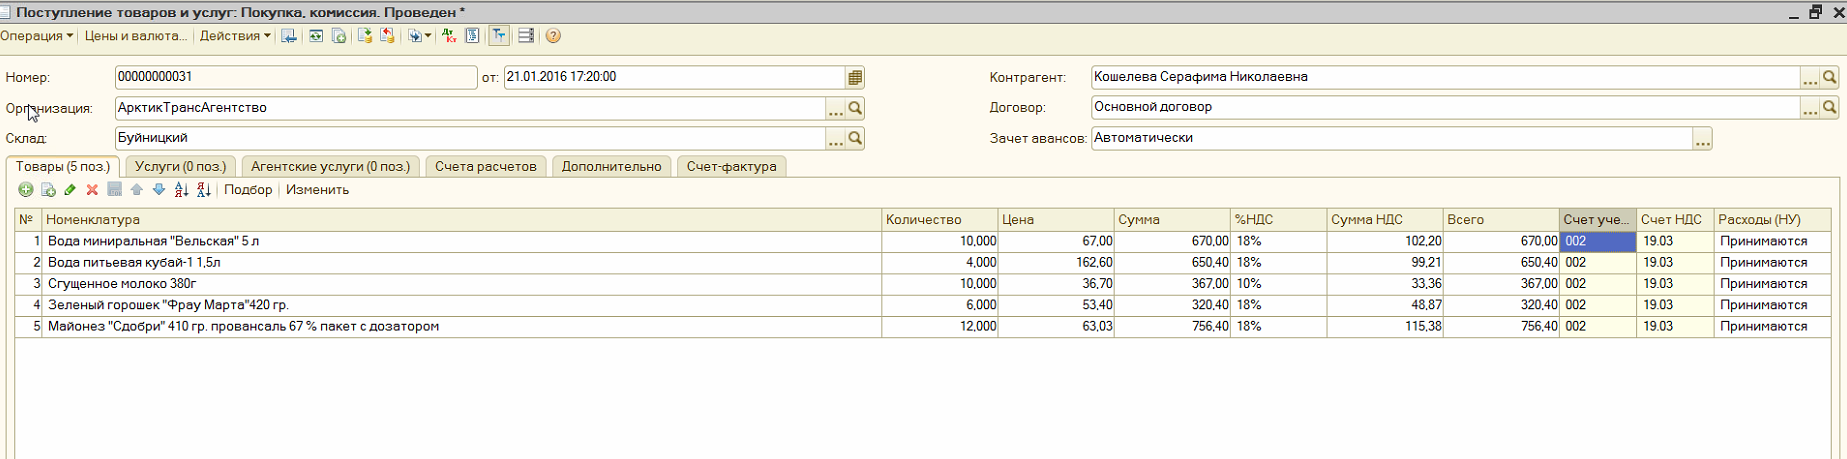Open selection ellipsis for Склад
Image resolution: width=1847 pixels, height=459 pixels.
tap(836, 138)
